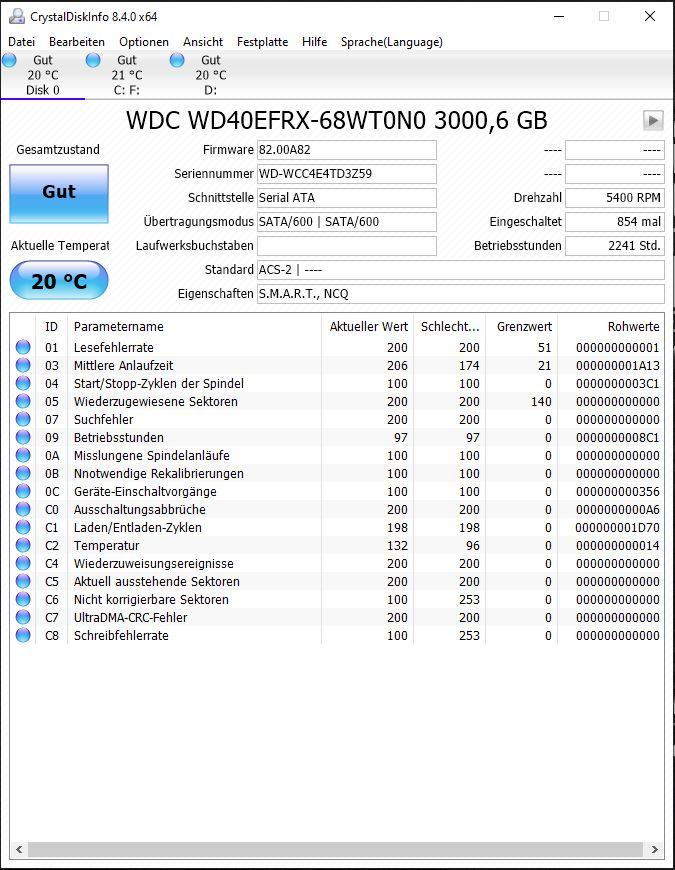Image resolution: width=675 pixels, height=870 pixels.
Task: Click status icon of Misslungene Spindelanläufe row
Action: [x=23, y=456]
